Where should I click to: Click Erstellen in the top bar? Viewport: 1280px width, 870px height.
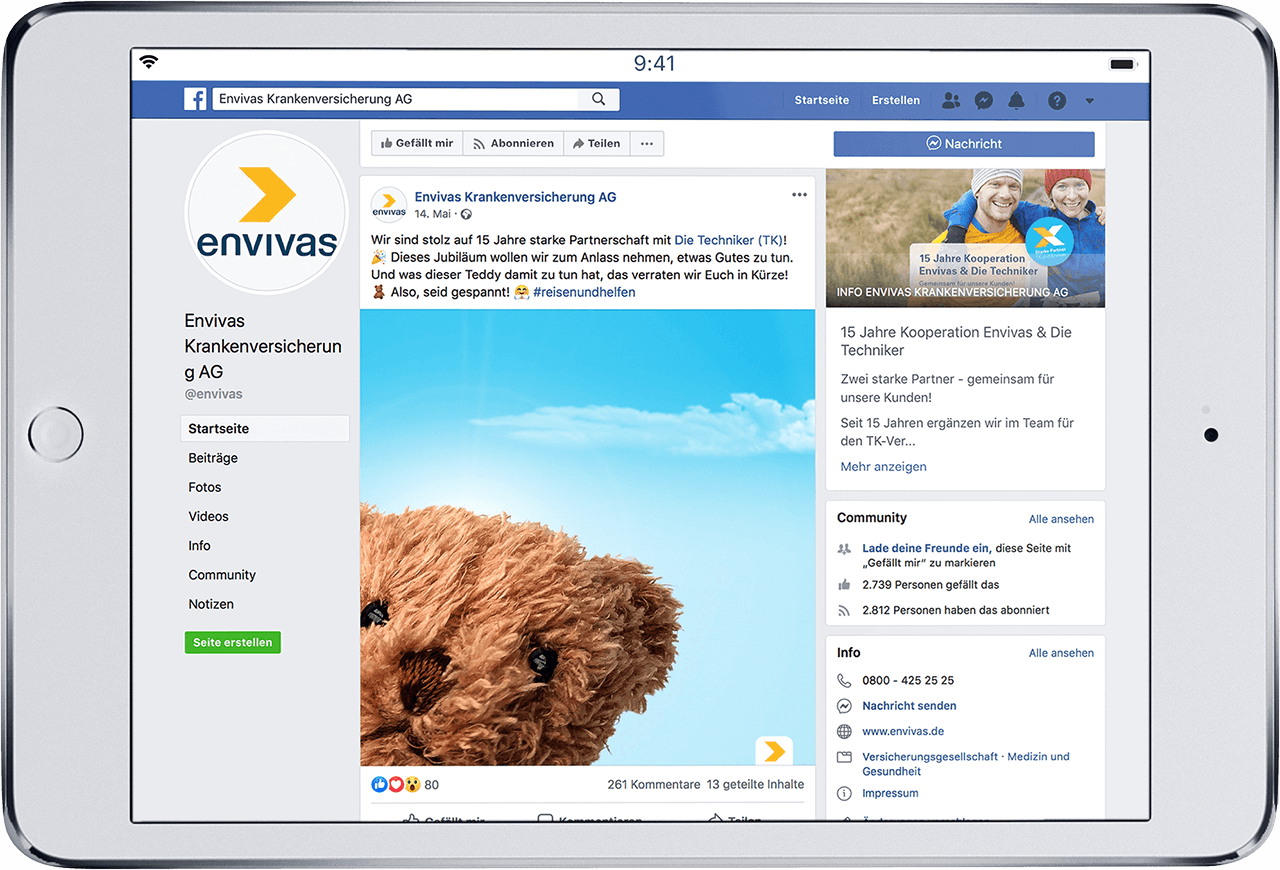[x=896, y=100]
